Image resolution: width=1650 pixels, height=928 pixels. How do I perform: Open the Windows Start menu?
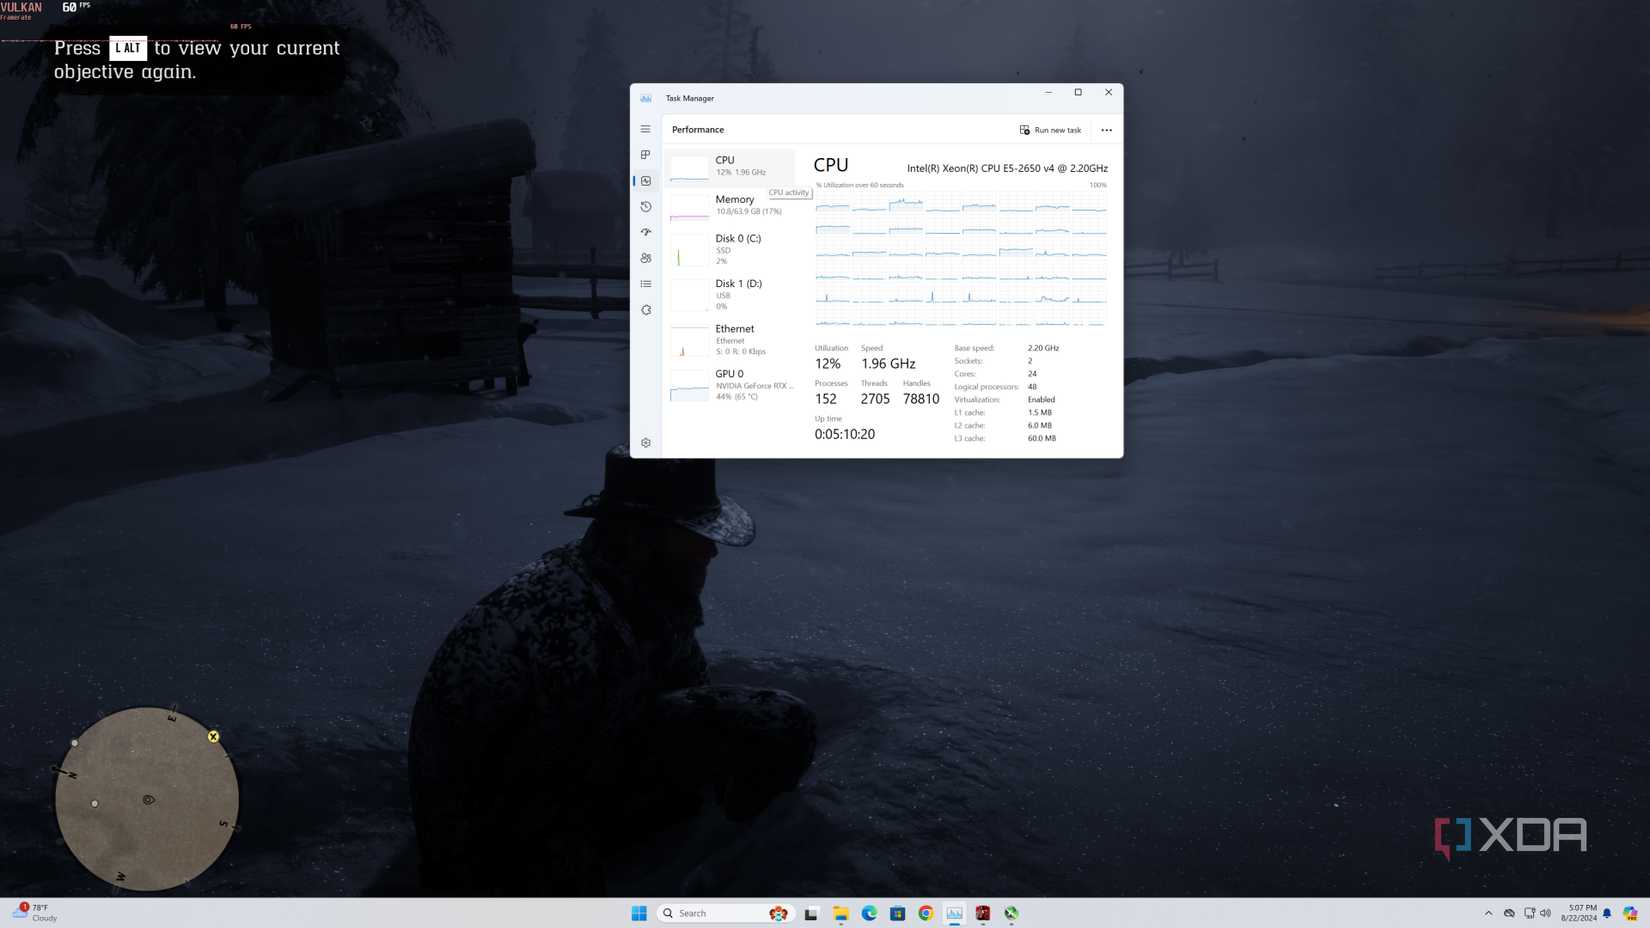tap(639, 913)
